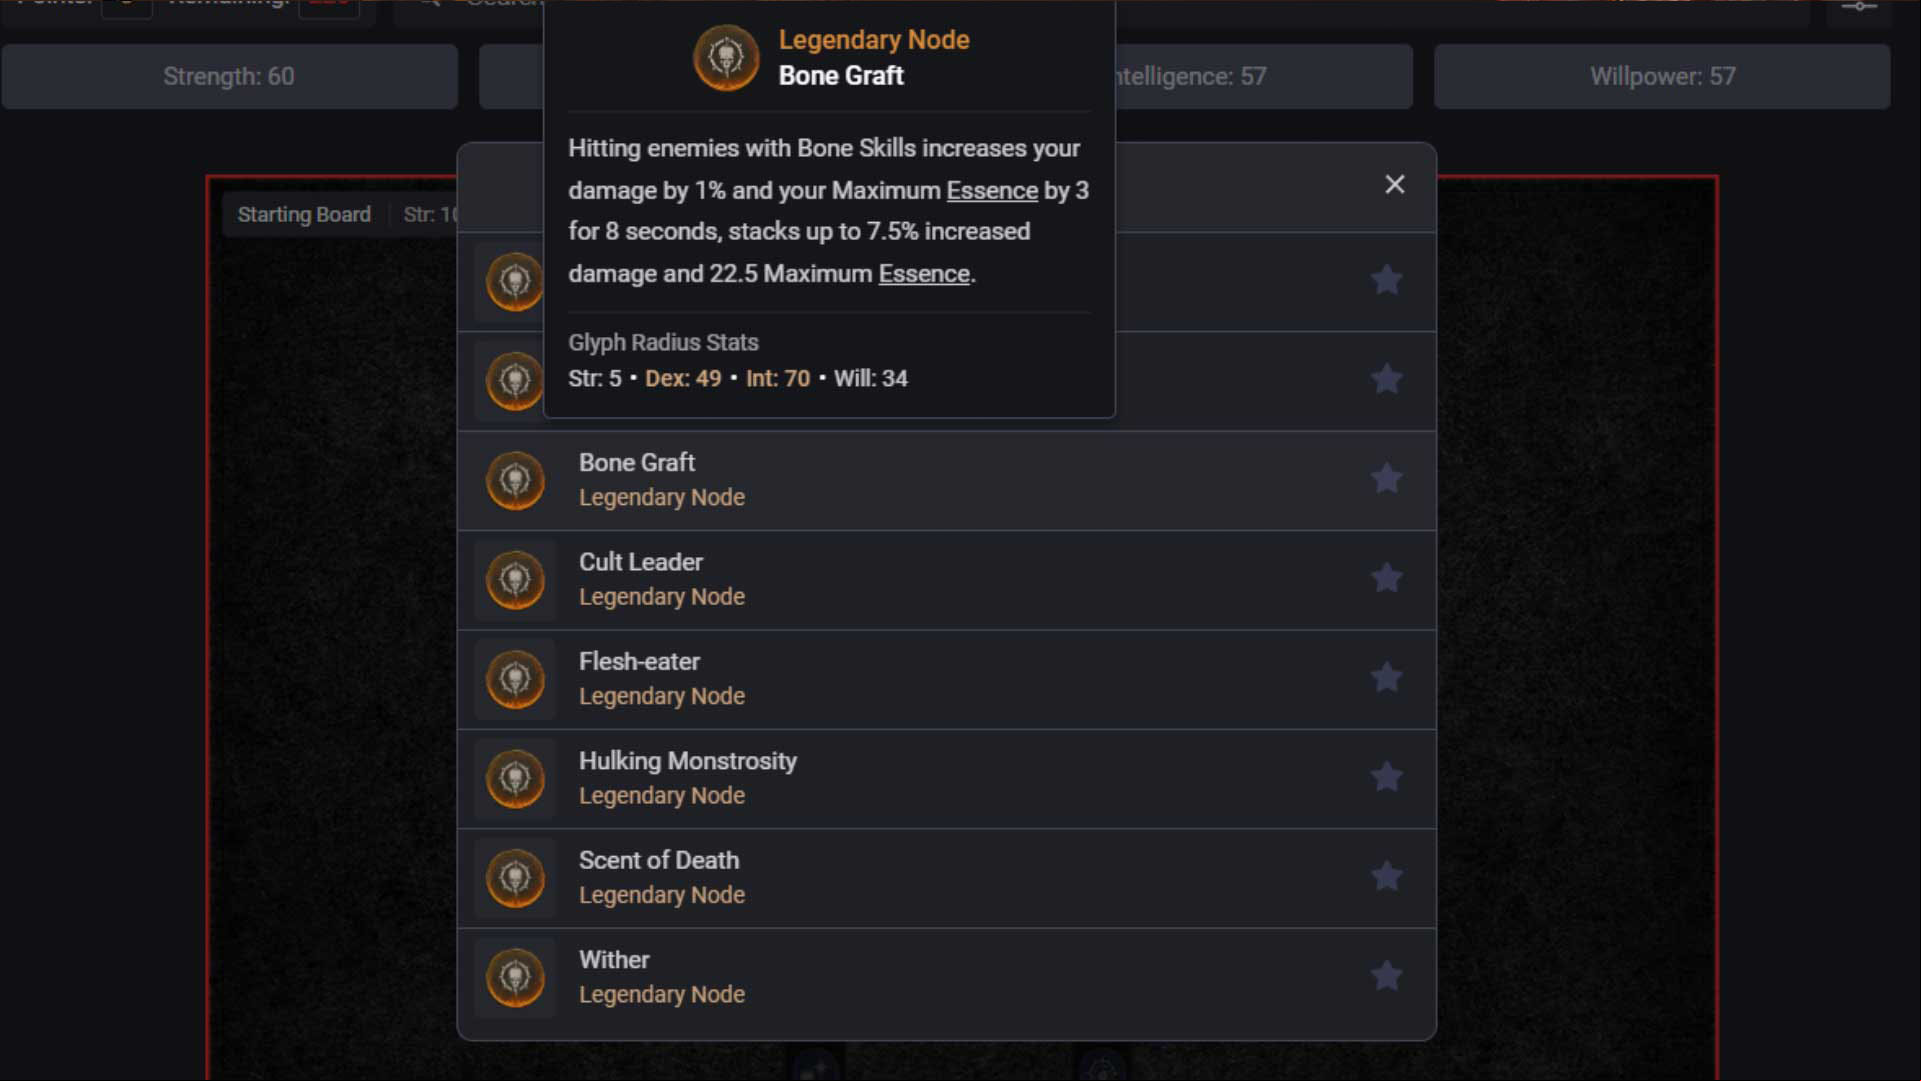Click the Cult Leader legendary node icon
This screenshot has width=1921, height=1081.
515,580
